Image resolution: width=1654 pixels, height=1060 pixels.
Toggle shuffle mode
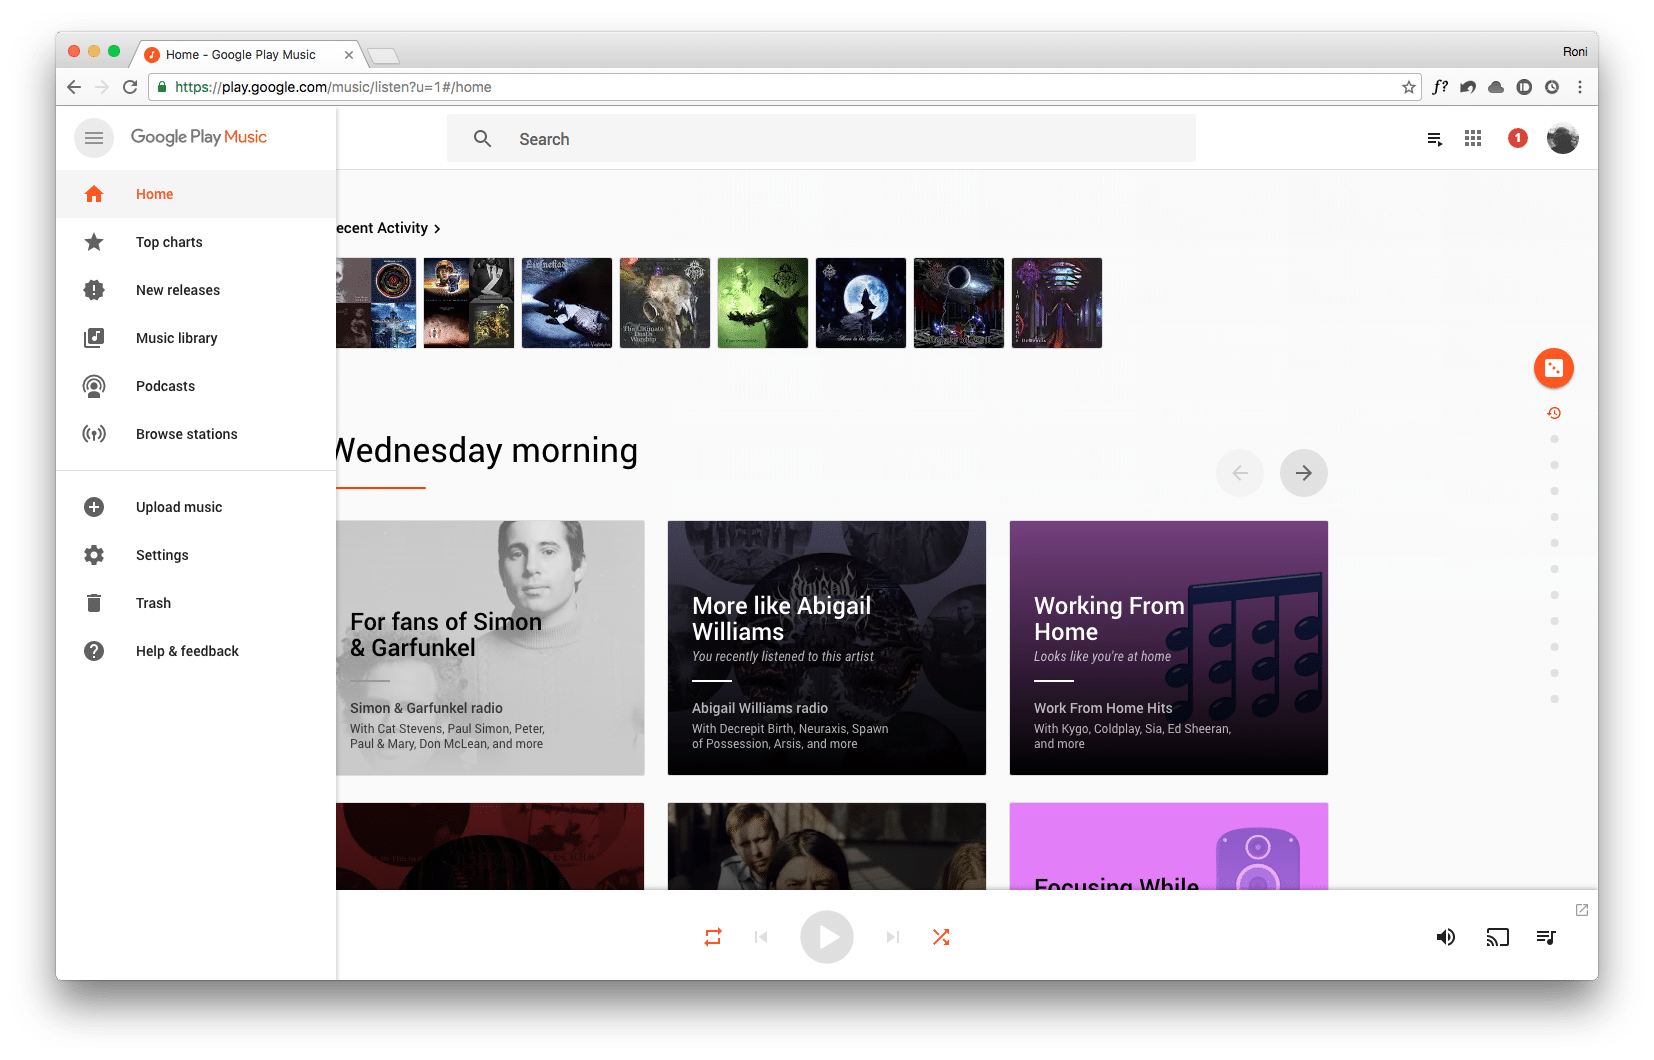pyautogui.click(x=941, y=937)
